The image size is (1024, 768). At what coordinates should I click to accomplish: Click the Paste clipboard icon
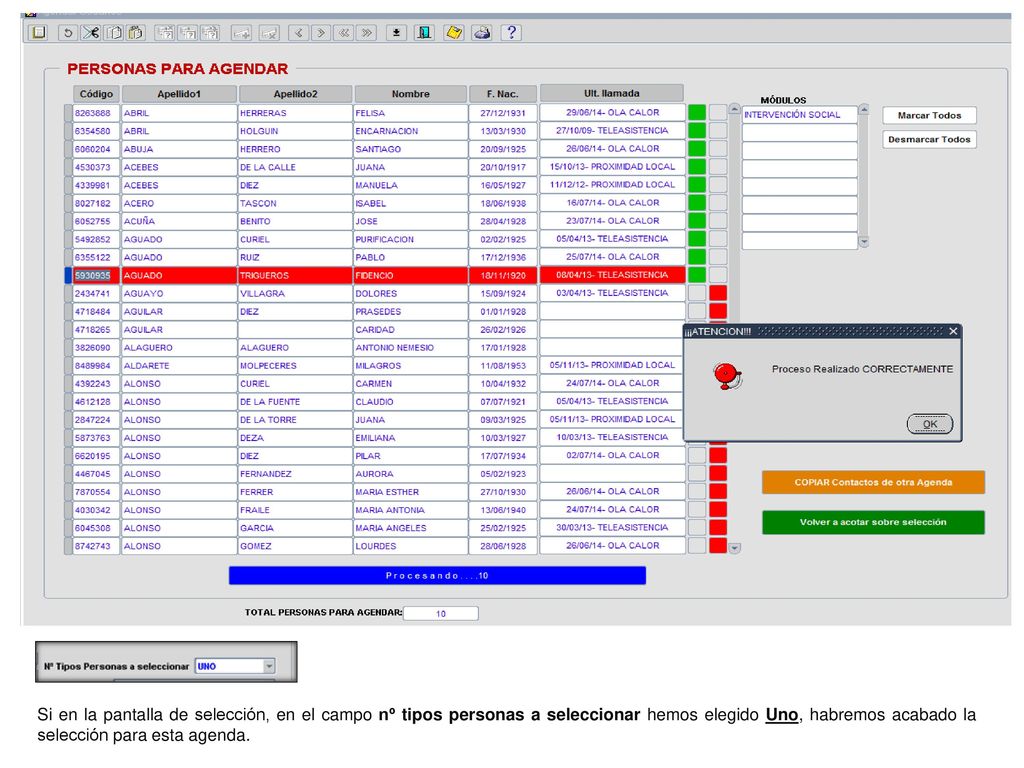[x=136, y=32]
